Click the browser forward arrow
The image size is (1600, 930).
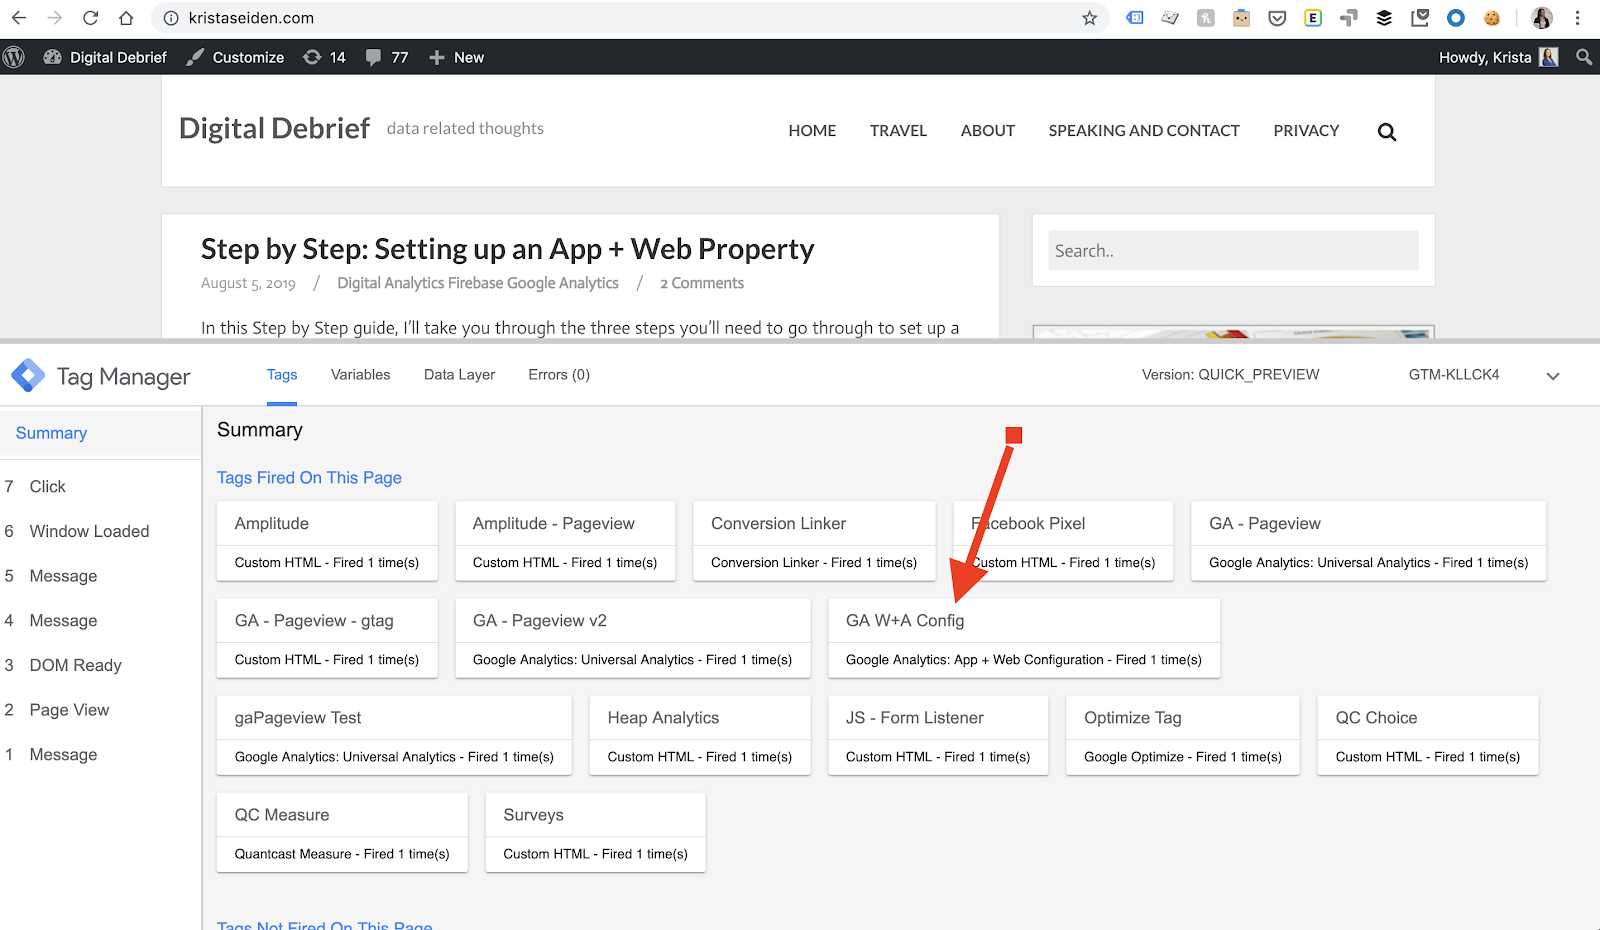point(55,18)
